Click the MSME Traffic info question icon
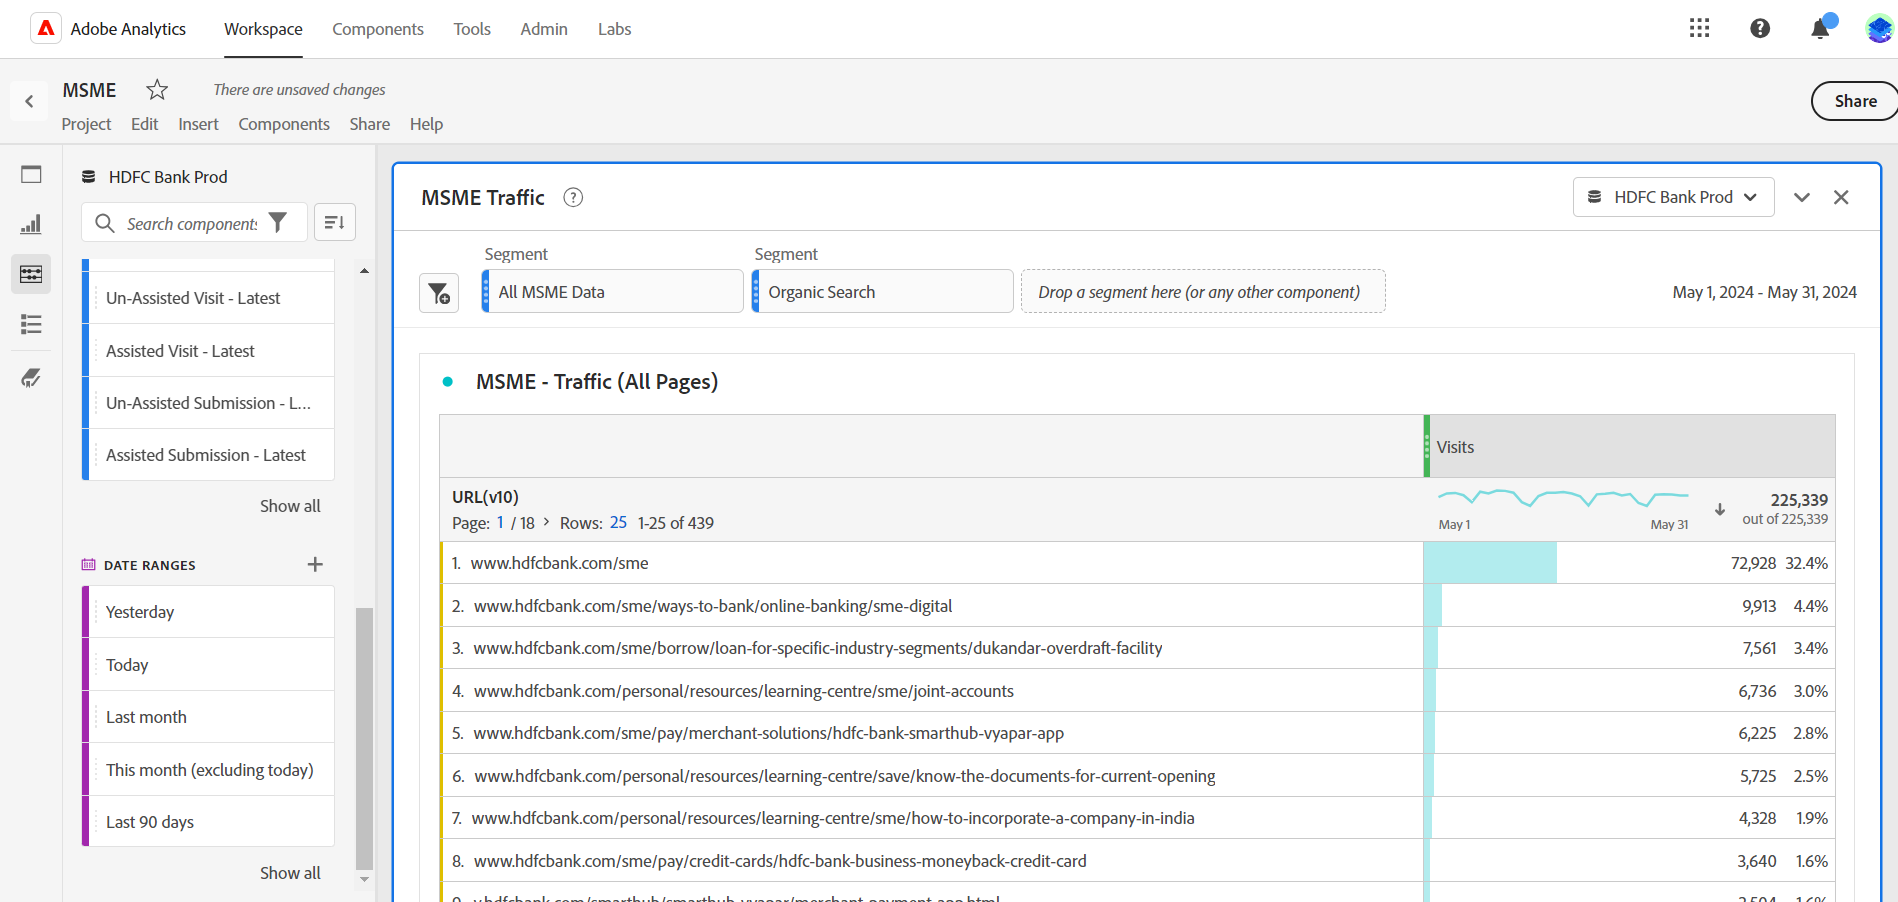The height and width of the screenshot is (902, 1898). pyautogui.click(x=573, y=197)
